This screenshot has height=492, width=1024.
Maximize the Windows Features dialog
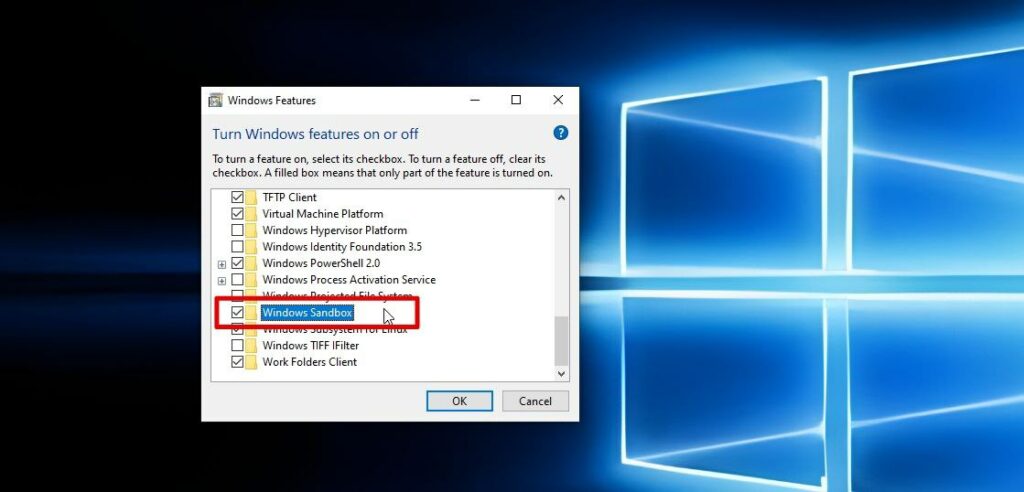(516, 100)
